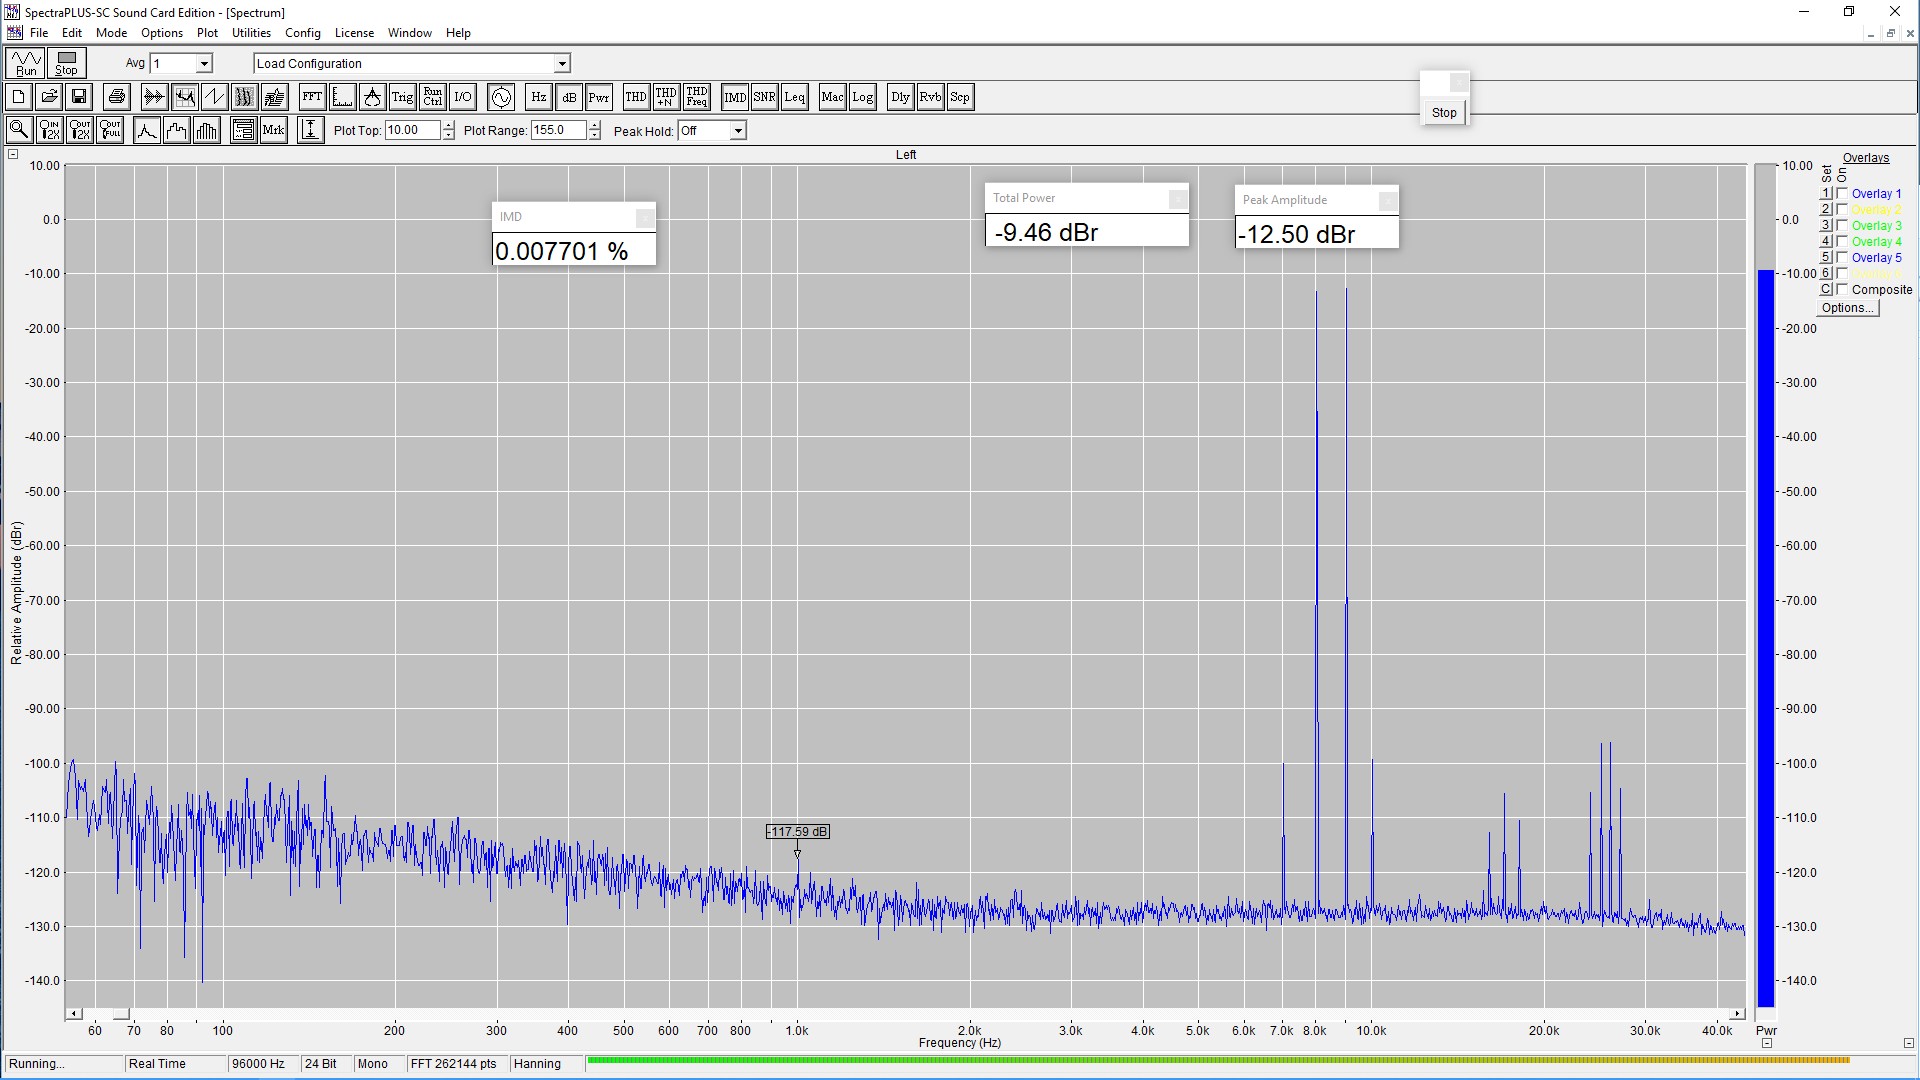Screen dimensions: 1920x1080
Task: Toggle the Hz peak frequency display
Action: [539, 97]
